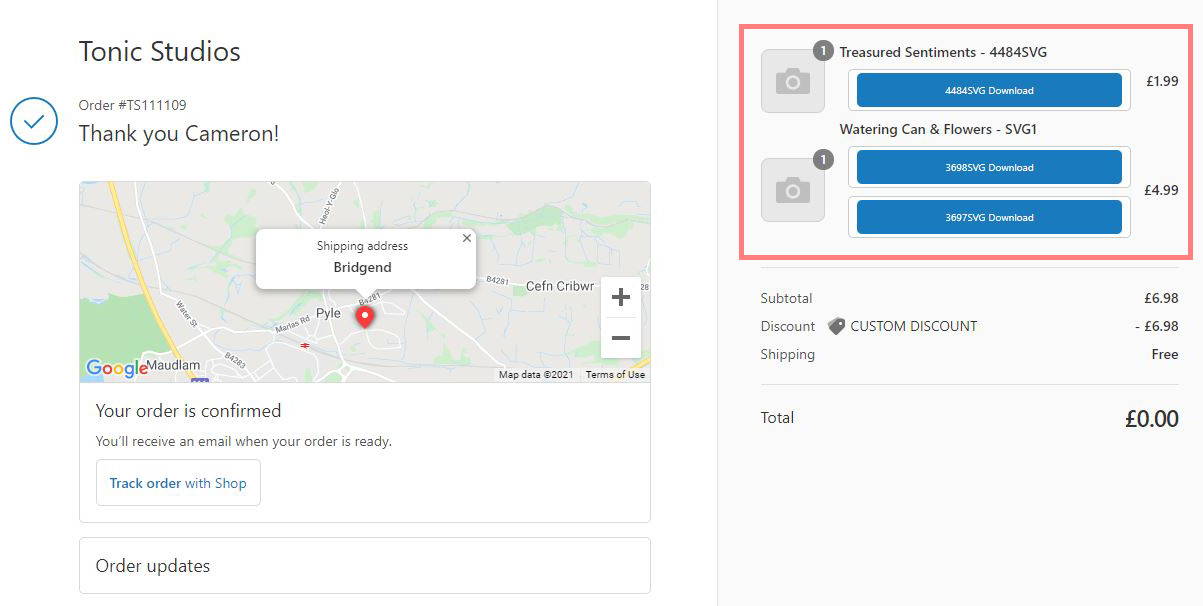Click the Treasured Sentiments - 4484SVG product name
This screenshot has height=606, width=1203.
click(943, 52)
